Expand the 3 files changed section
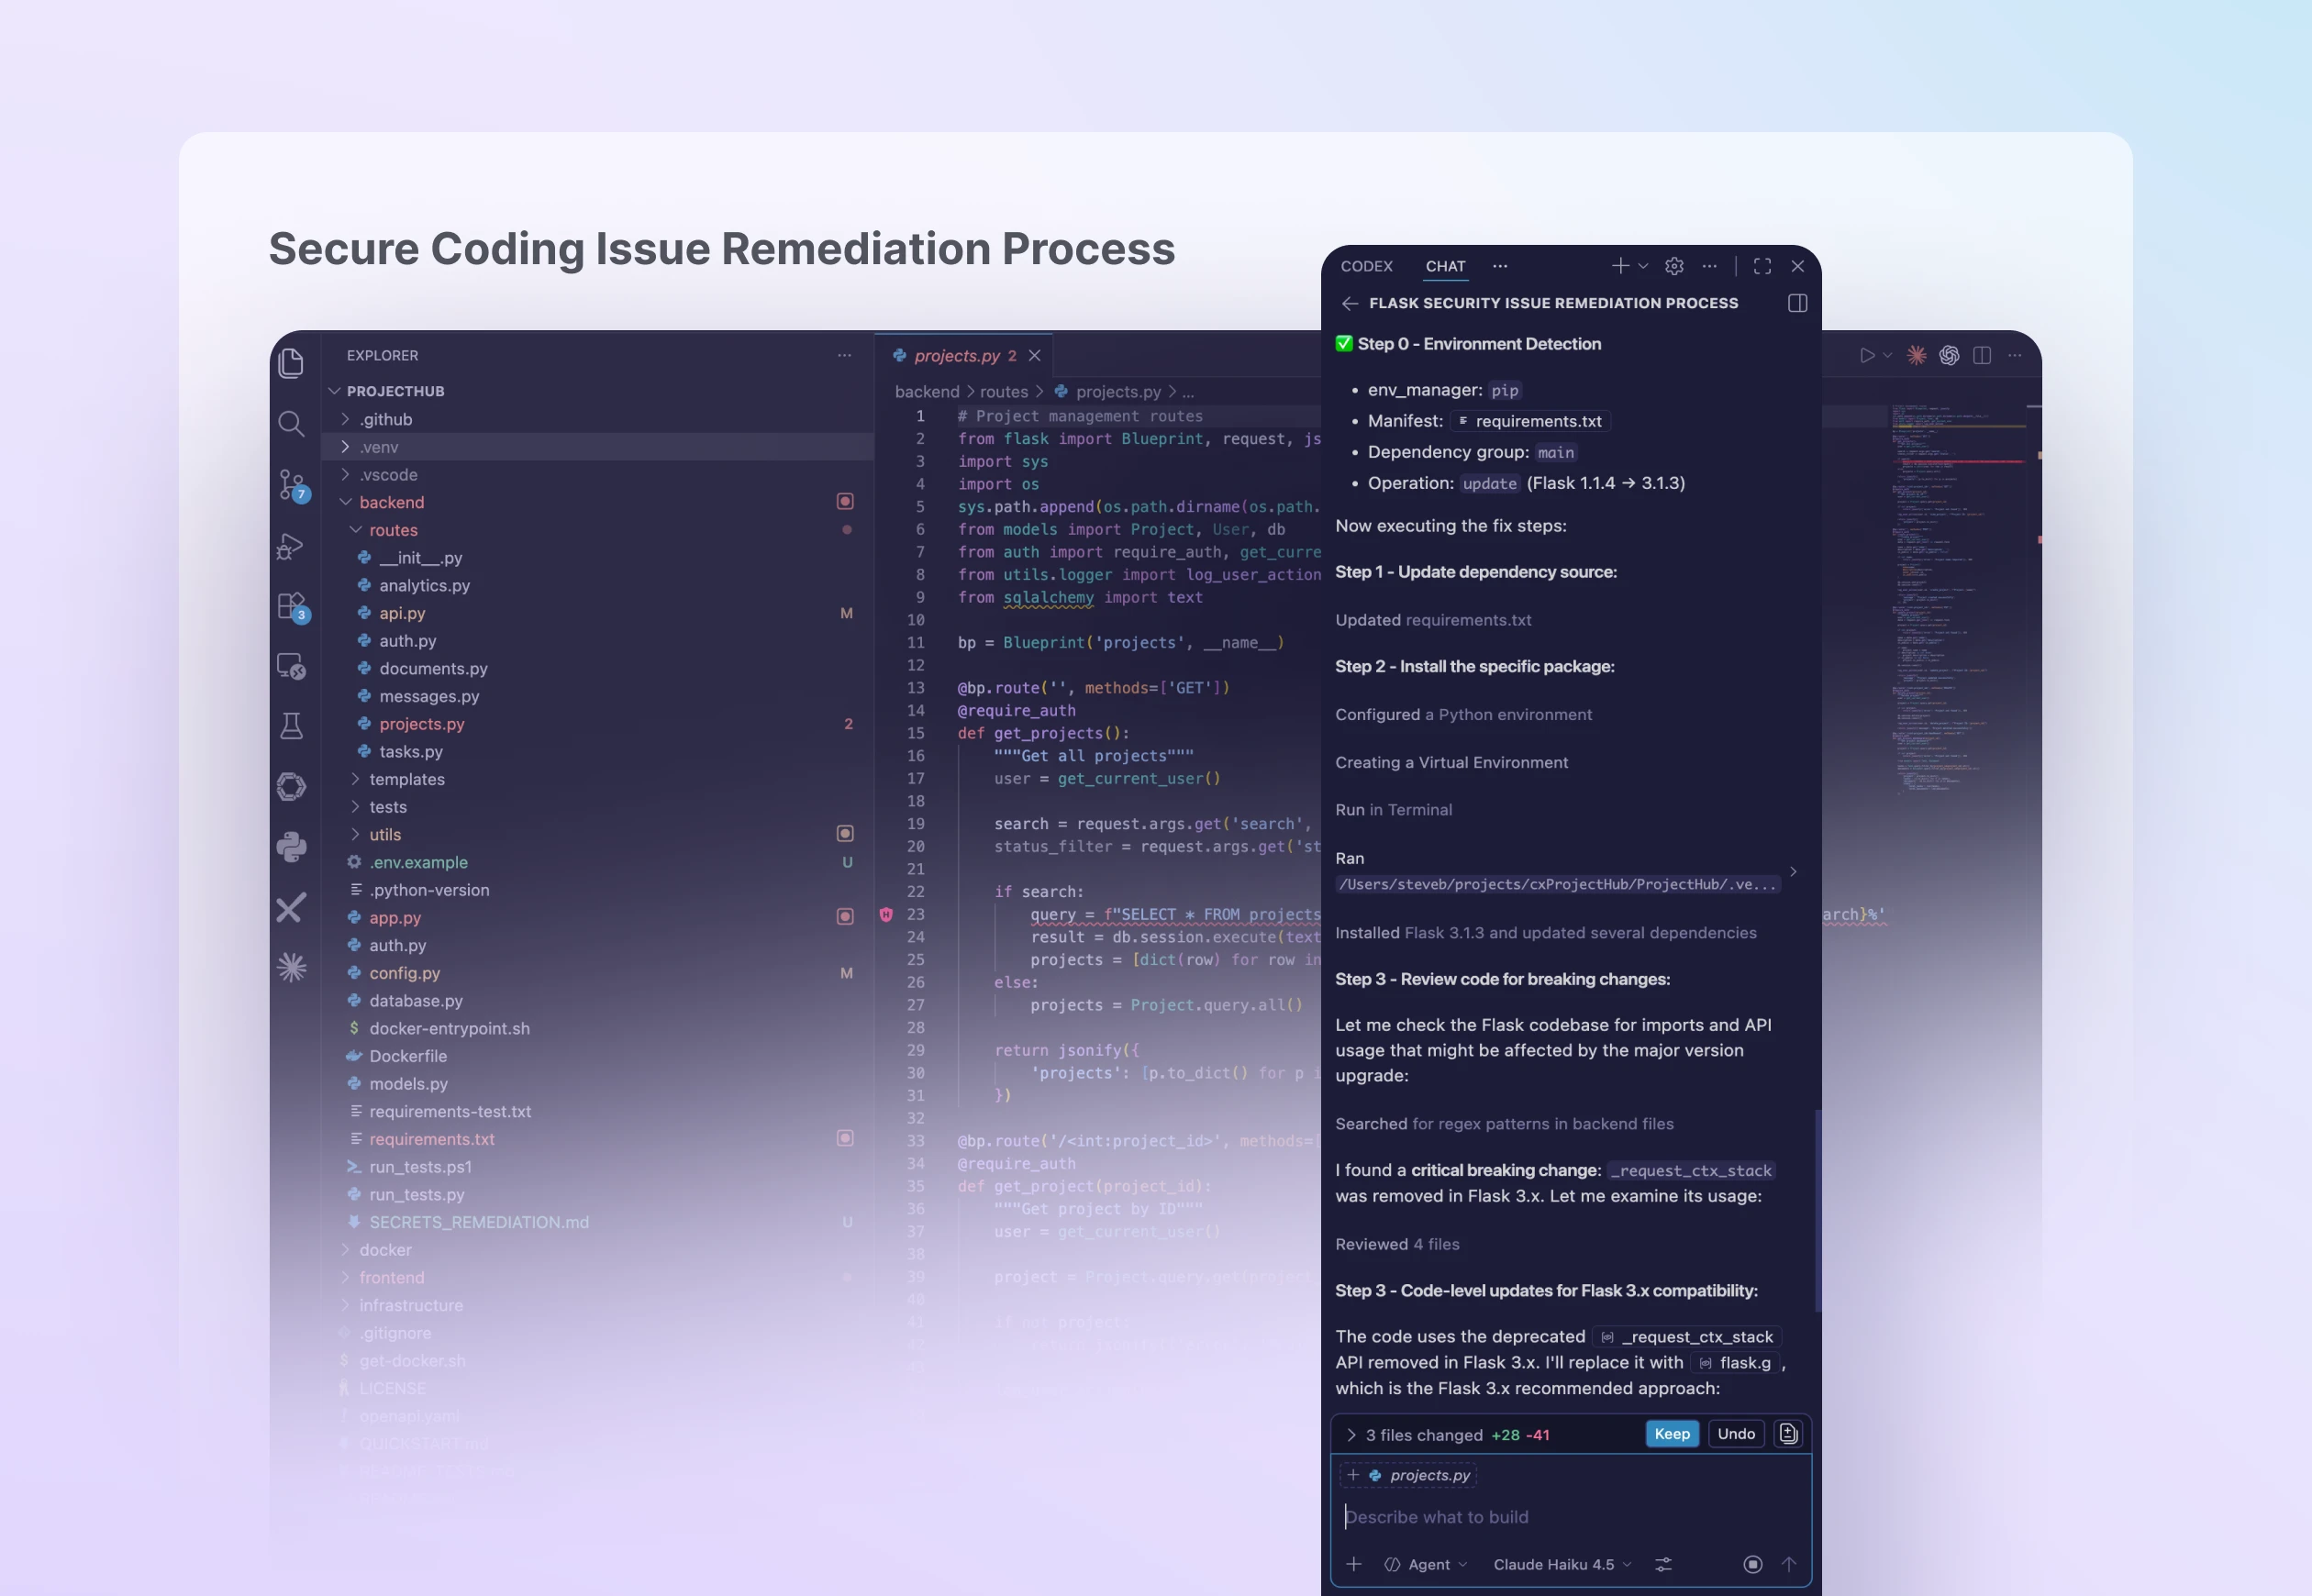 pyautogui.click(x=1352, y=1434)
